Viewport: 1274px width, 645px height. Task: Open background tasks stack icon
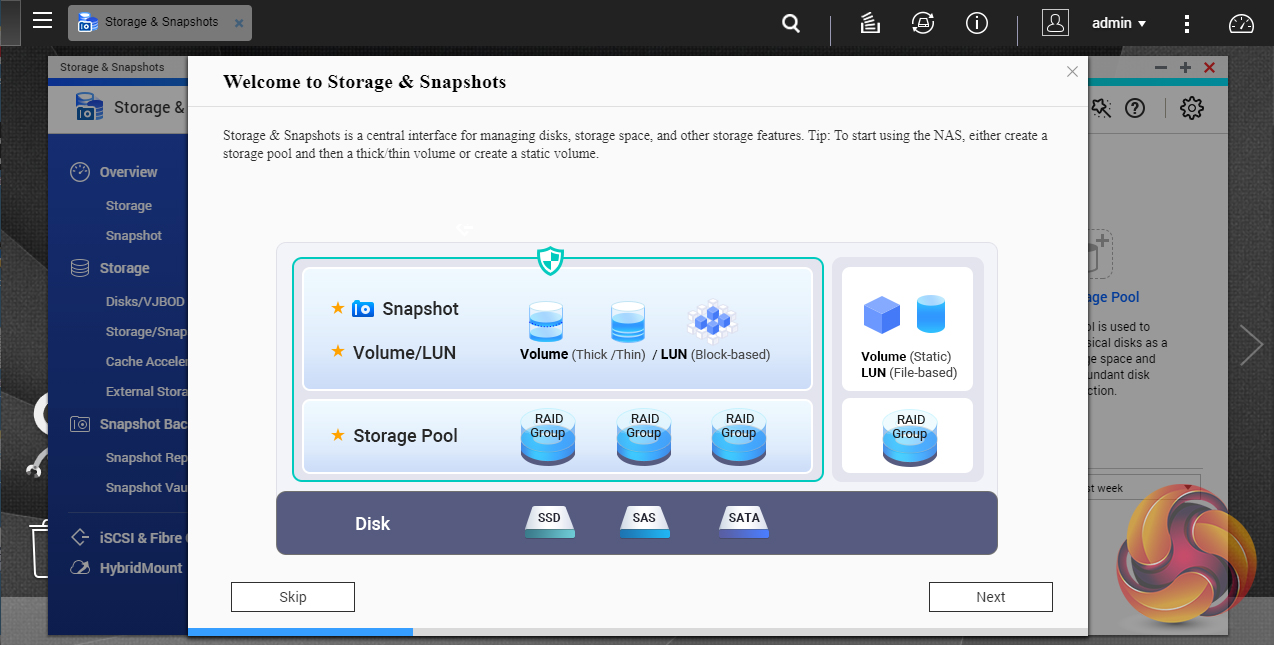pos(870,23)
